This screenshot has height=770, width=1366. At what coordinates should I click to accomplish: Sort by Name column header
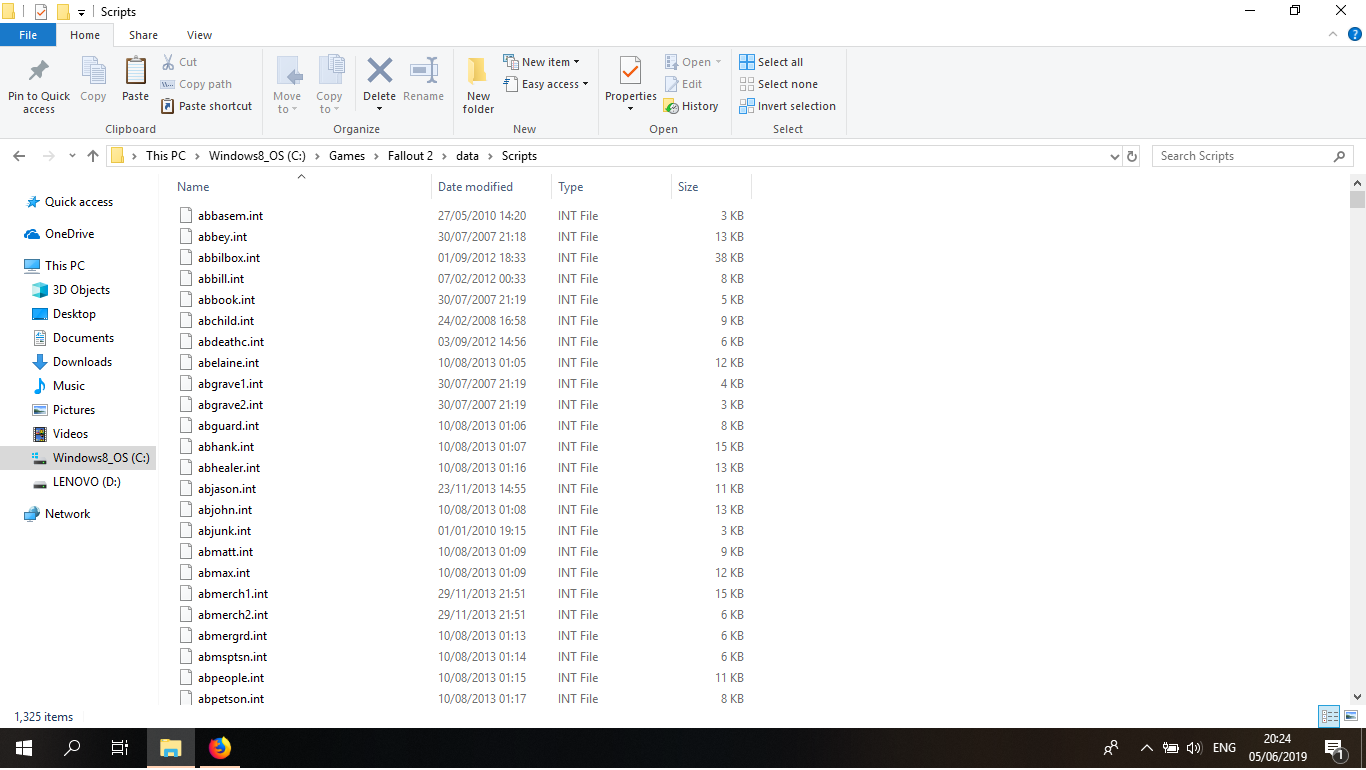pos(193,187)
